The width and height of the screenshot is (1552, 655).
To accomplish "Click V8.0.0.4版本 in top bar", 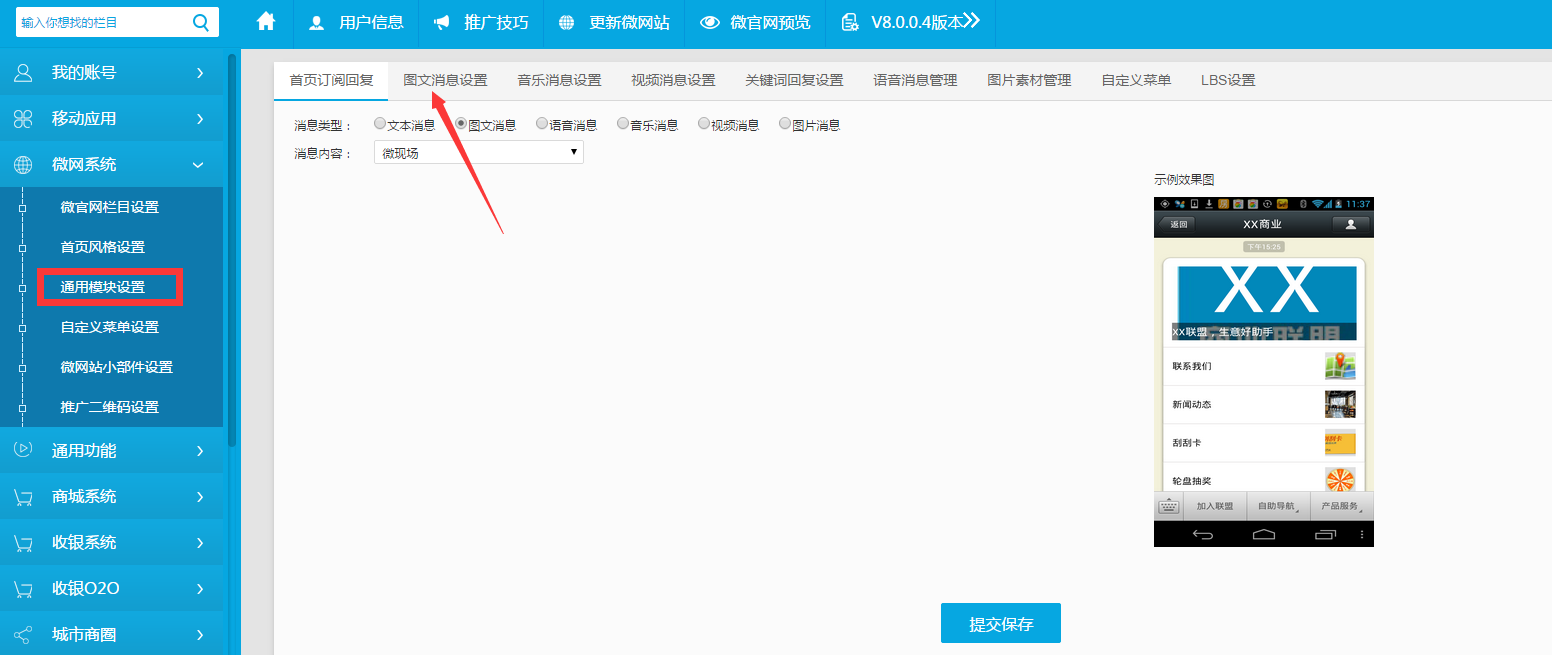I will 910,22.
